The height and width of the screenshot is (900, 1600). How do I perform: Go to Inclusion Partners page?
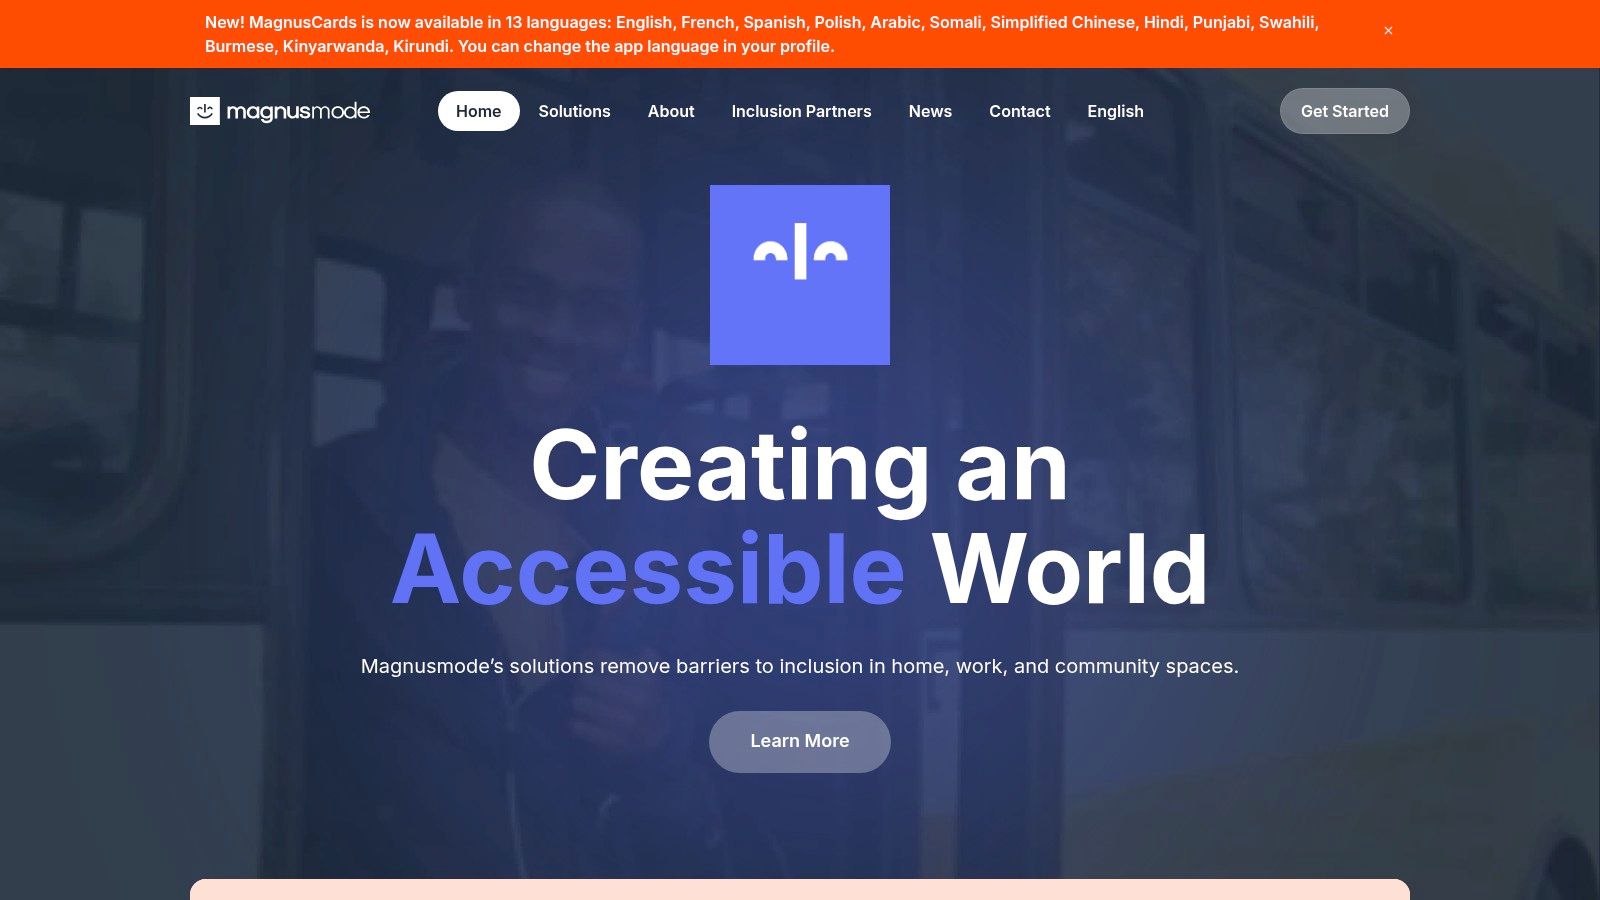tap(801, 111)
